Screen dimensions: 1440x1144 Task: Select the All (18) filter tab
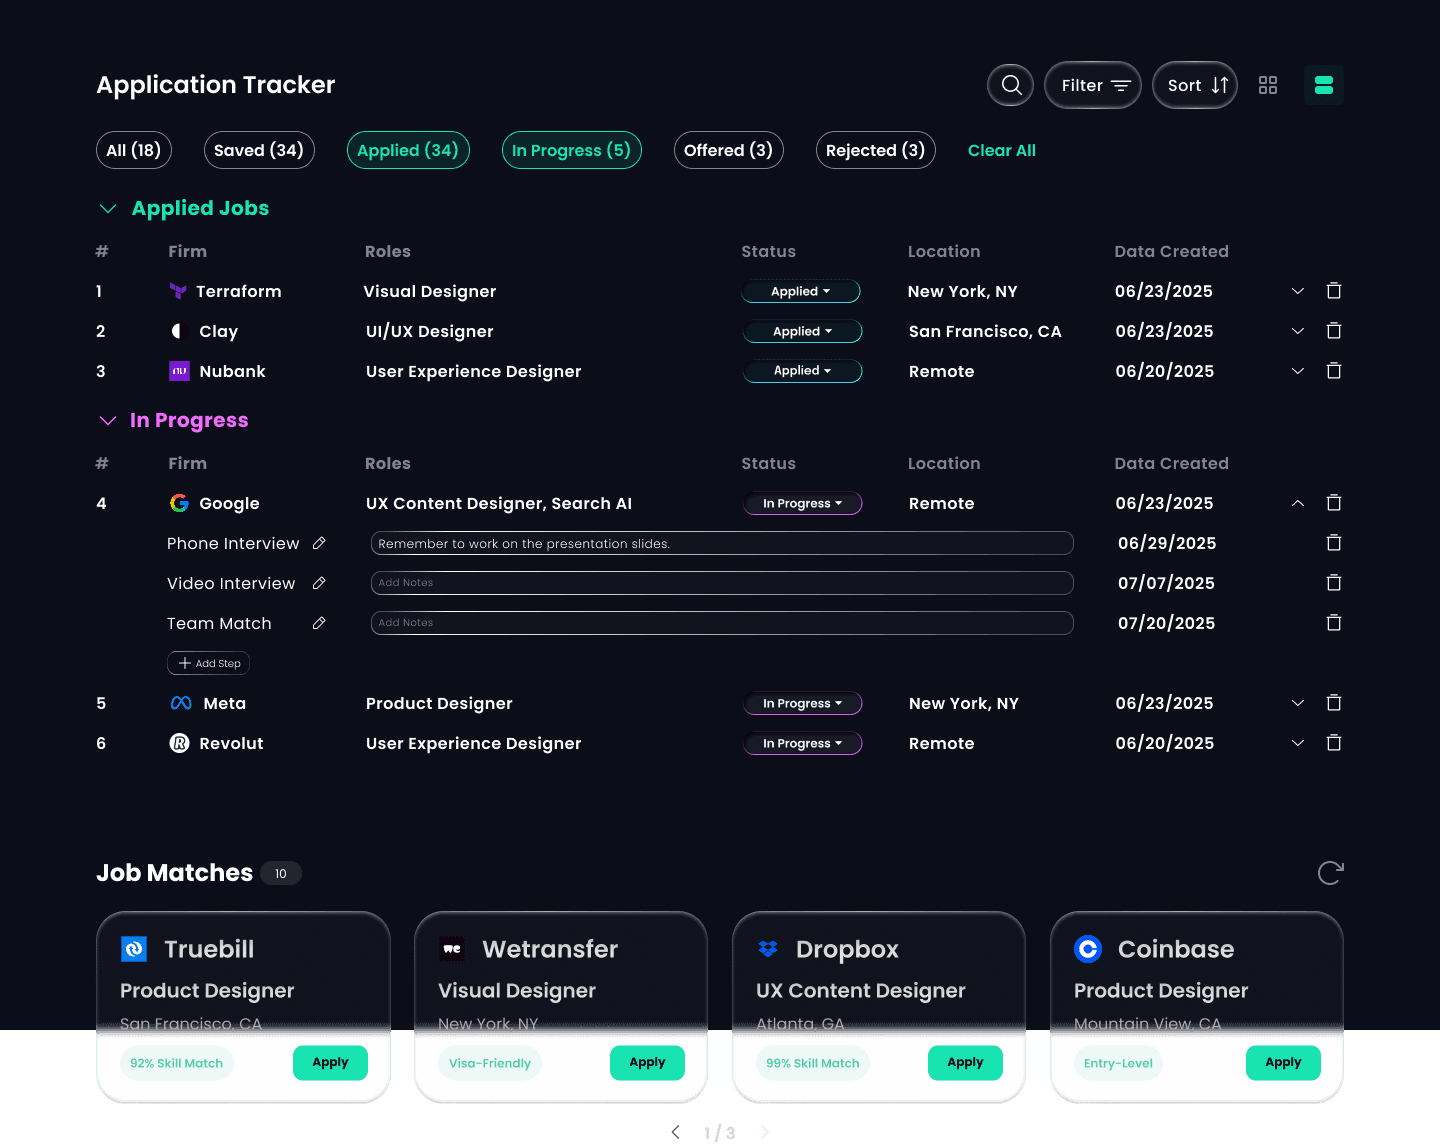[x=134, y=150]
